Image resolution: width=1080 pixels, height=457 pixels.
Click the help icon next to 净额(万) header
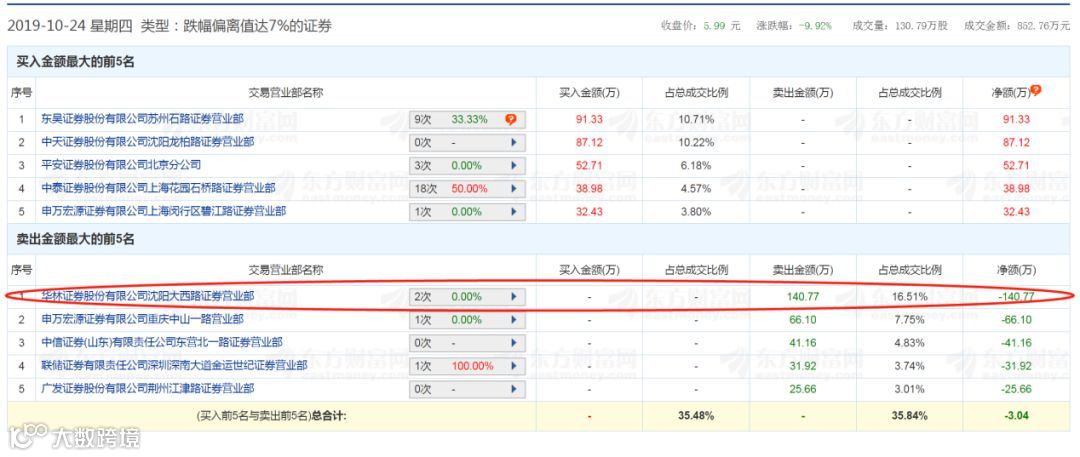pyautogui.click(x=1035, y=91)
